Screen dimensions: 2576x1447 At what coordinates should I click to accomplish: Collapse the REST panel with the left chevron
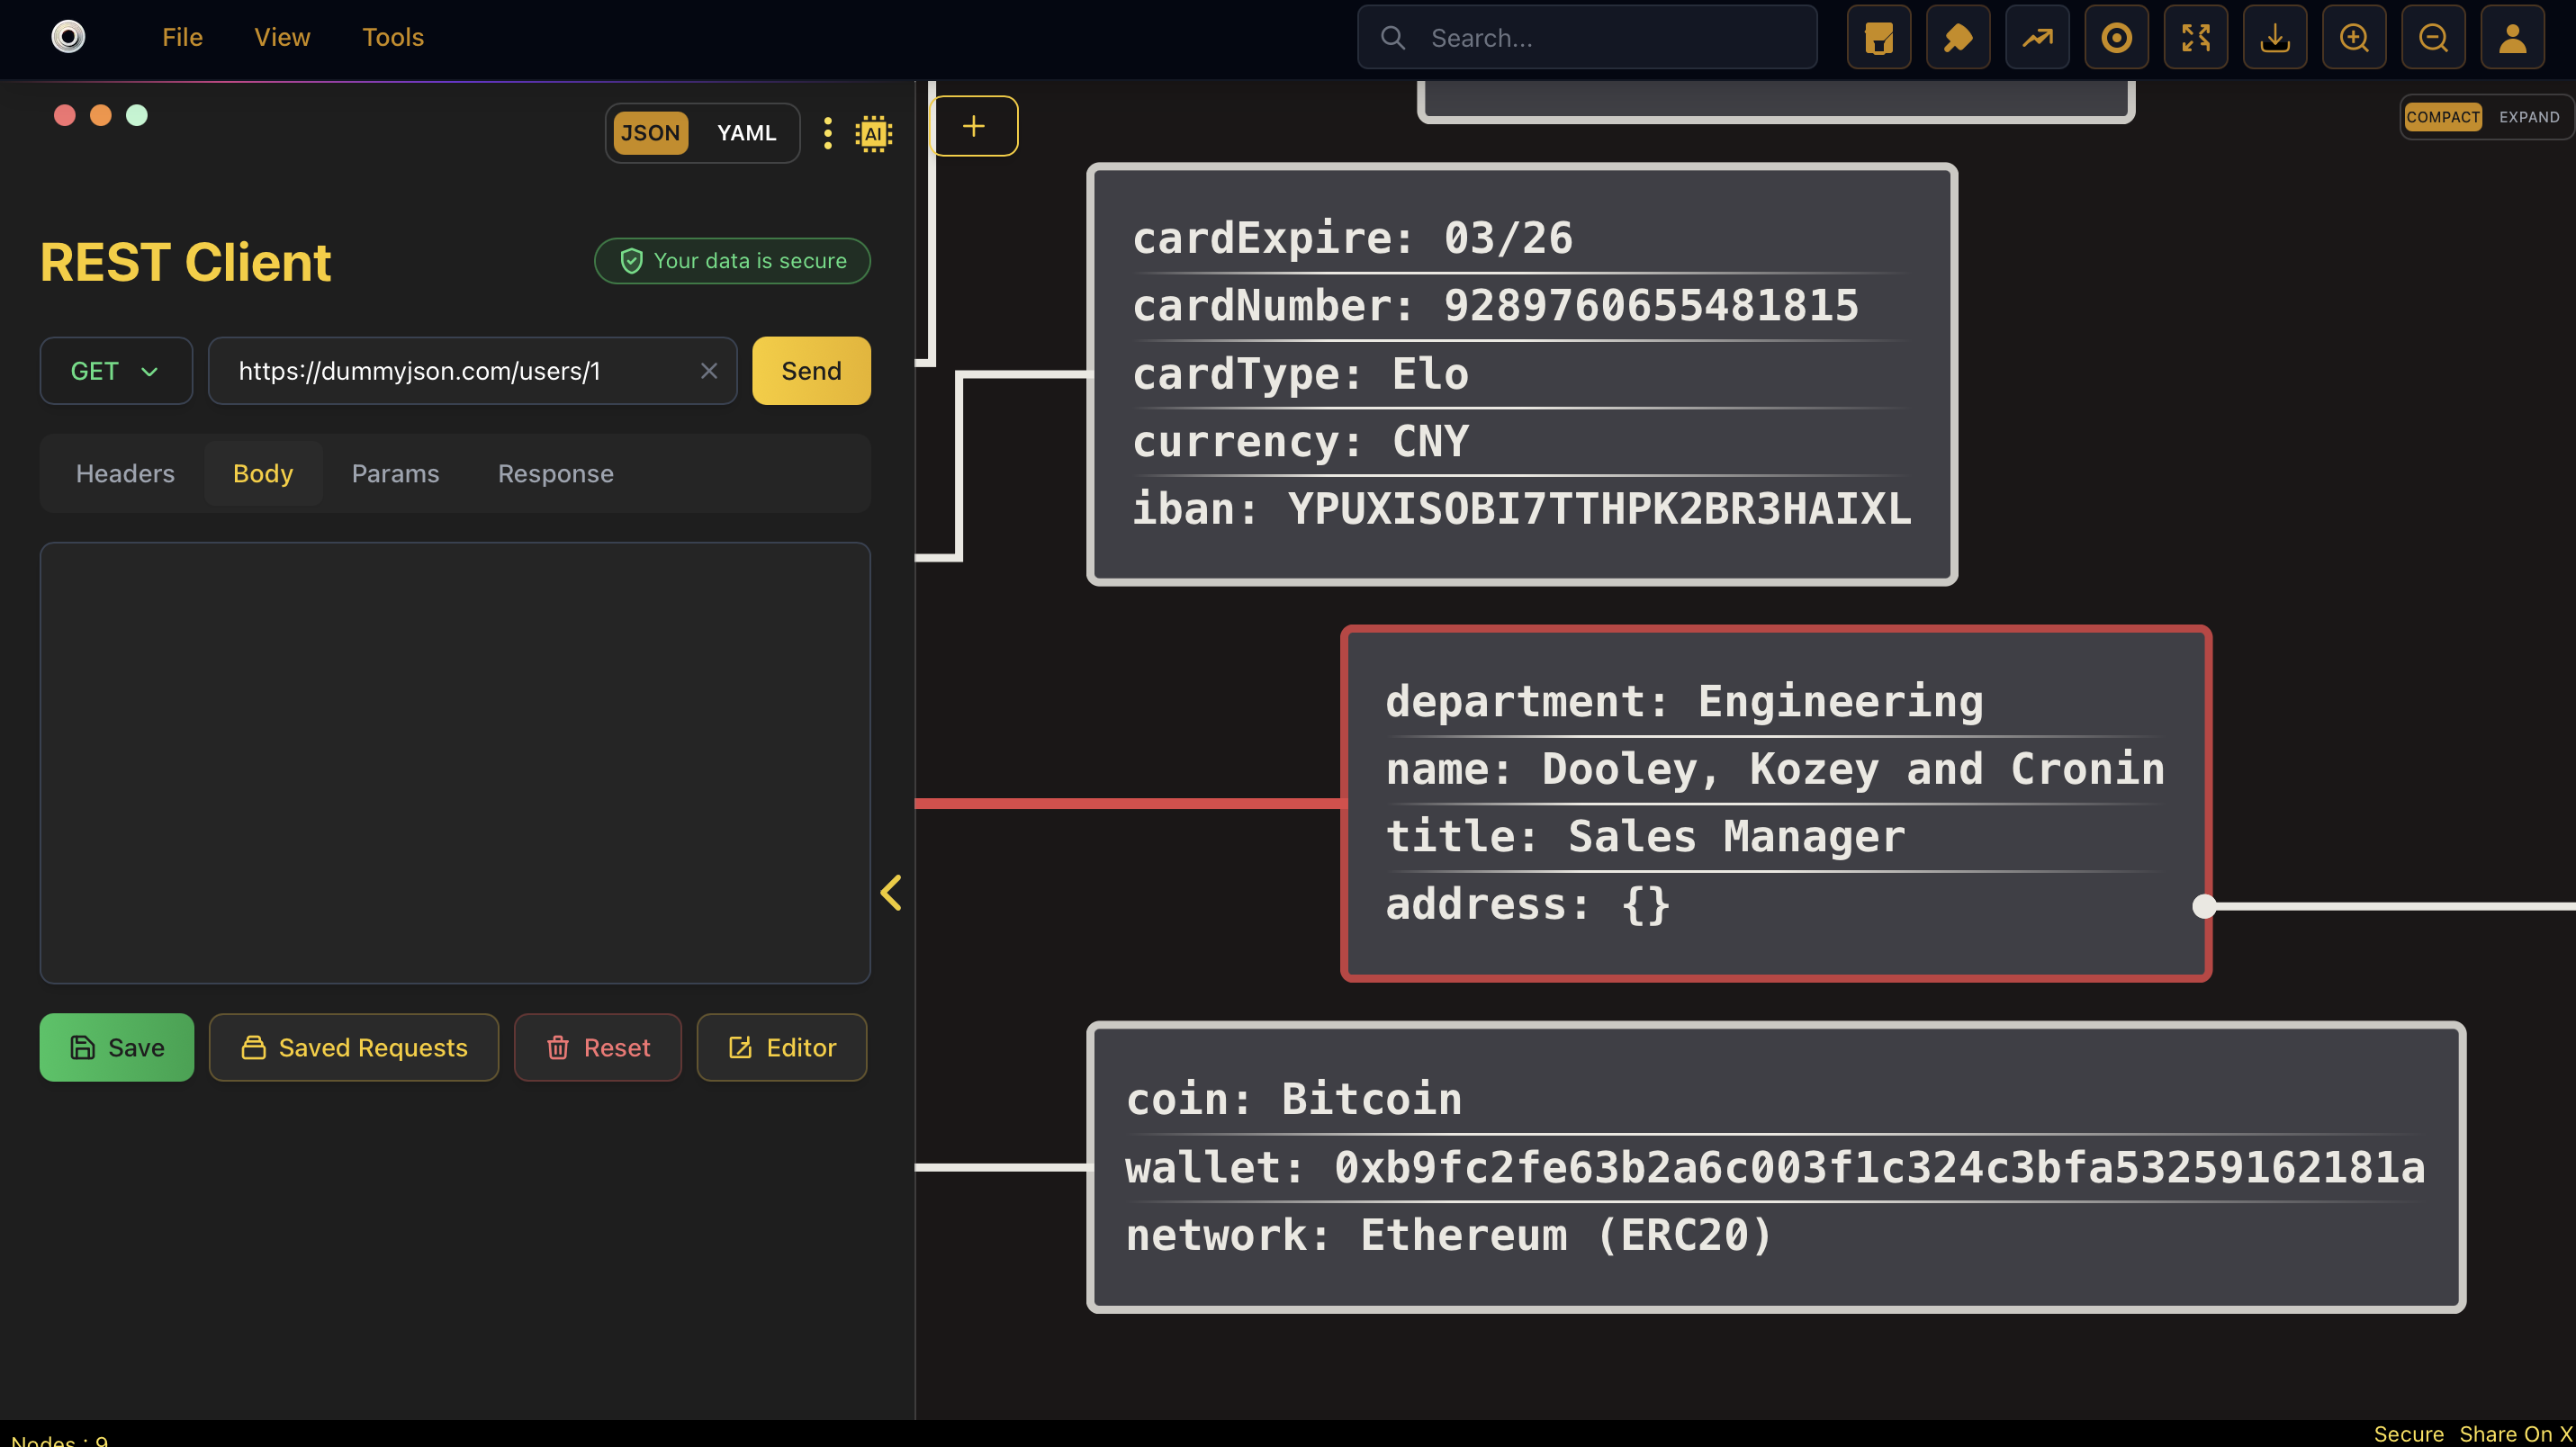pos(891,893)
